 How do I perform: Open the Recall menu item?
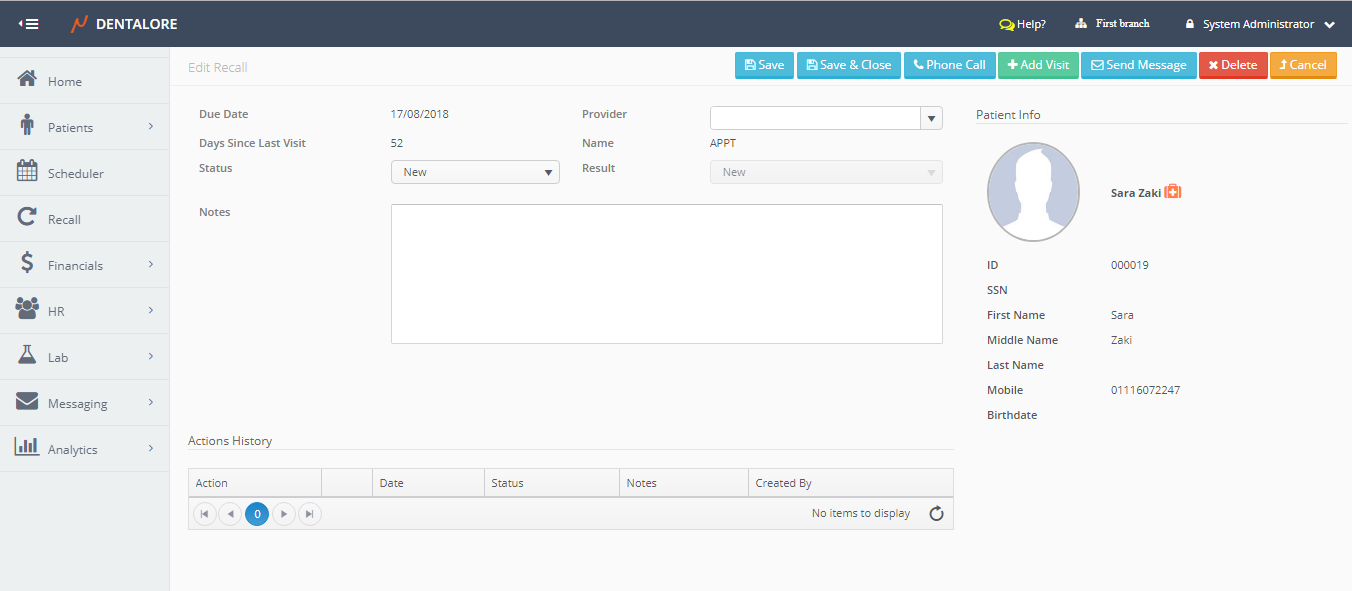[64, 219]
